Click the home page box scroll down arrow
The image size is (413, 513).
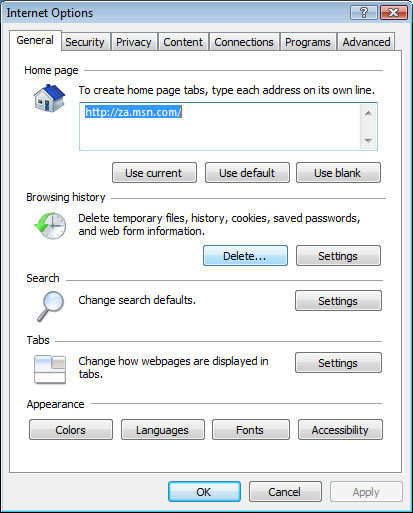[368, 140]
